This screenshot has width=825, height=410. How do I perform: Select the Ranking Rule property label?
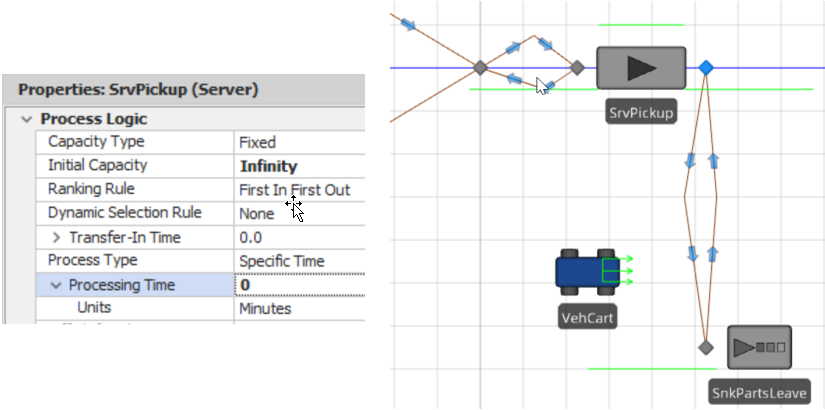pyautogui.click(x=91, y=188)
